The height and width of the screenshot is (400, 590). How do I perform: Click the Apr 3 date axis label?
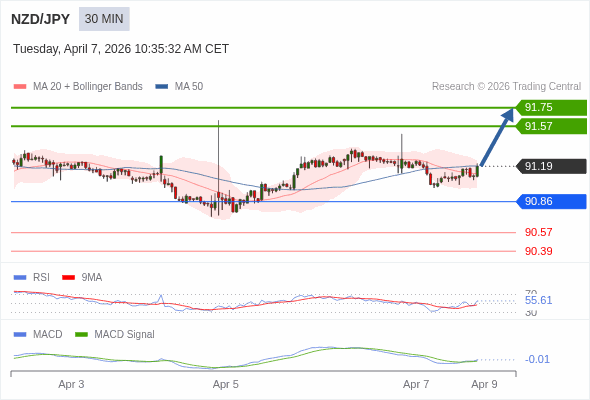click(x=71, y=384)
